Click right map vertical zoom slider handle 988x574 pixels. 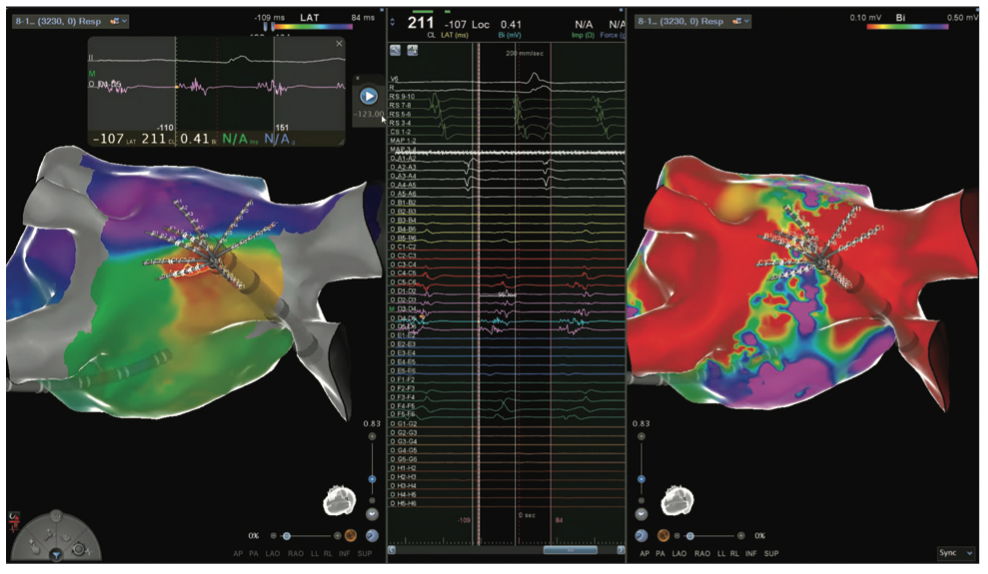641,479
